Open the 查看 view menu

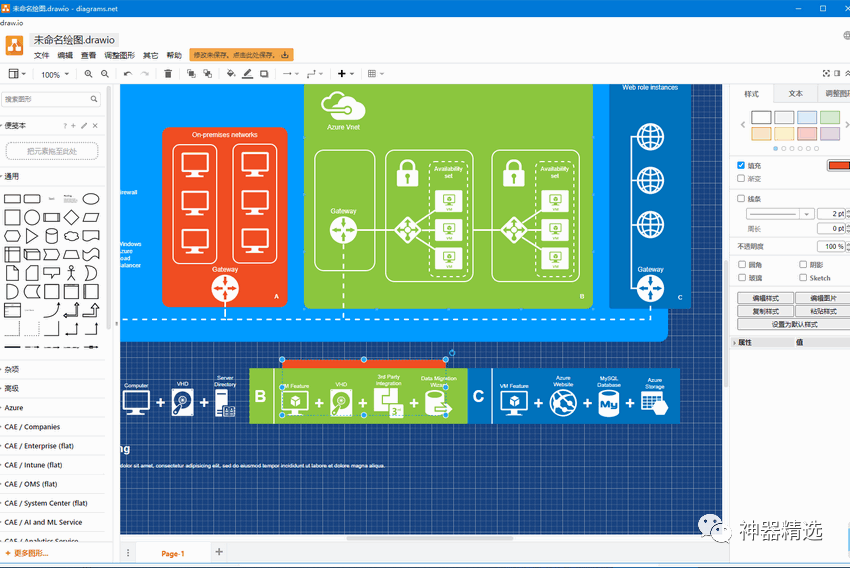88,55
